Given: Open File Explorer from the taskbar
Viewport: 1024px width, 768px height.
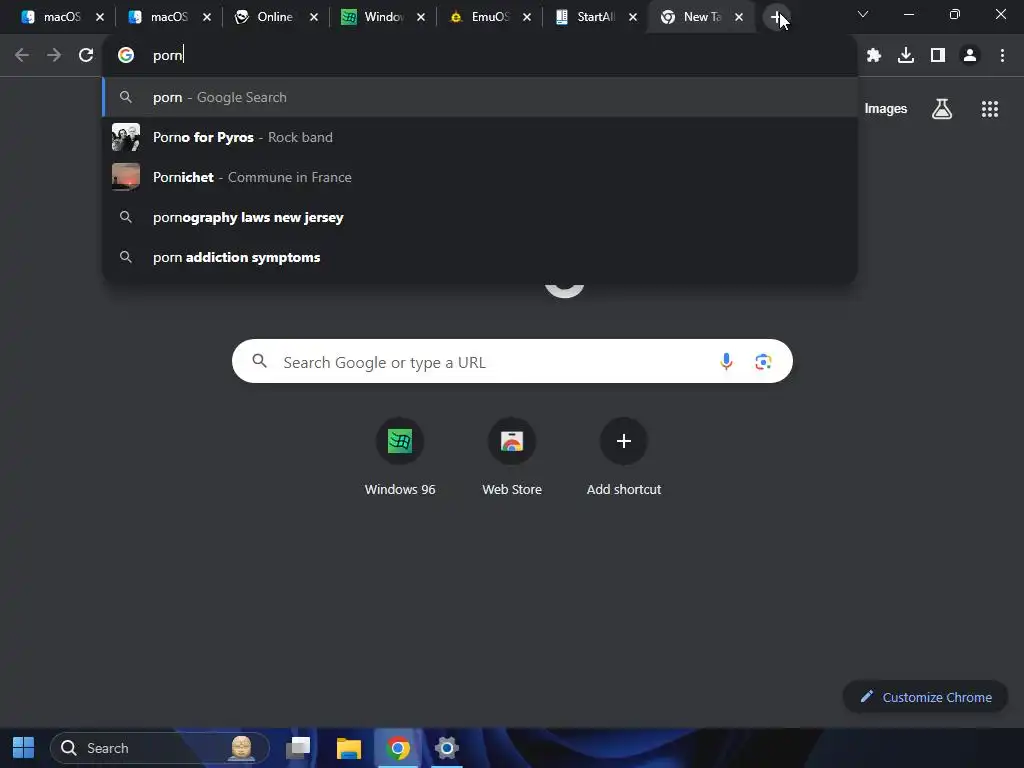Looking at the screenshot, I should pyautogui.click(x=349, y=748).
